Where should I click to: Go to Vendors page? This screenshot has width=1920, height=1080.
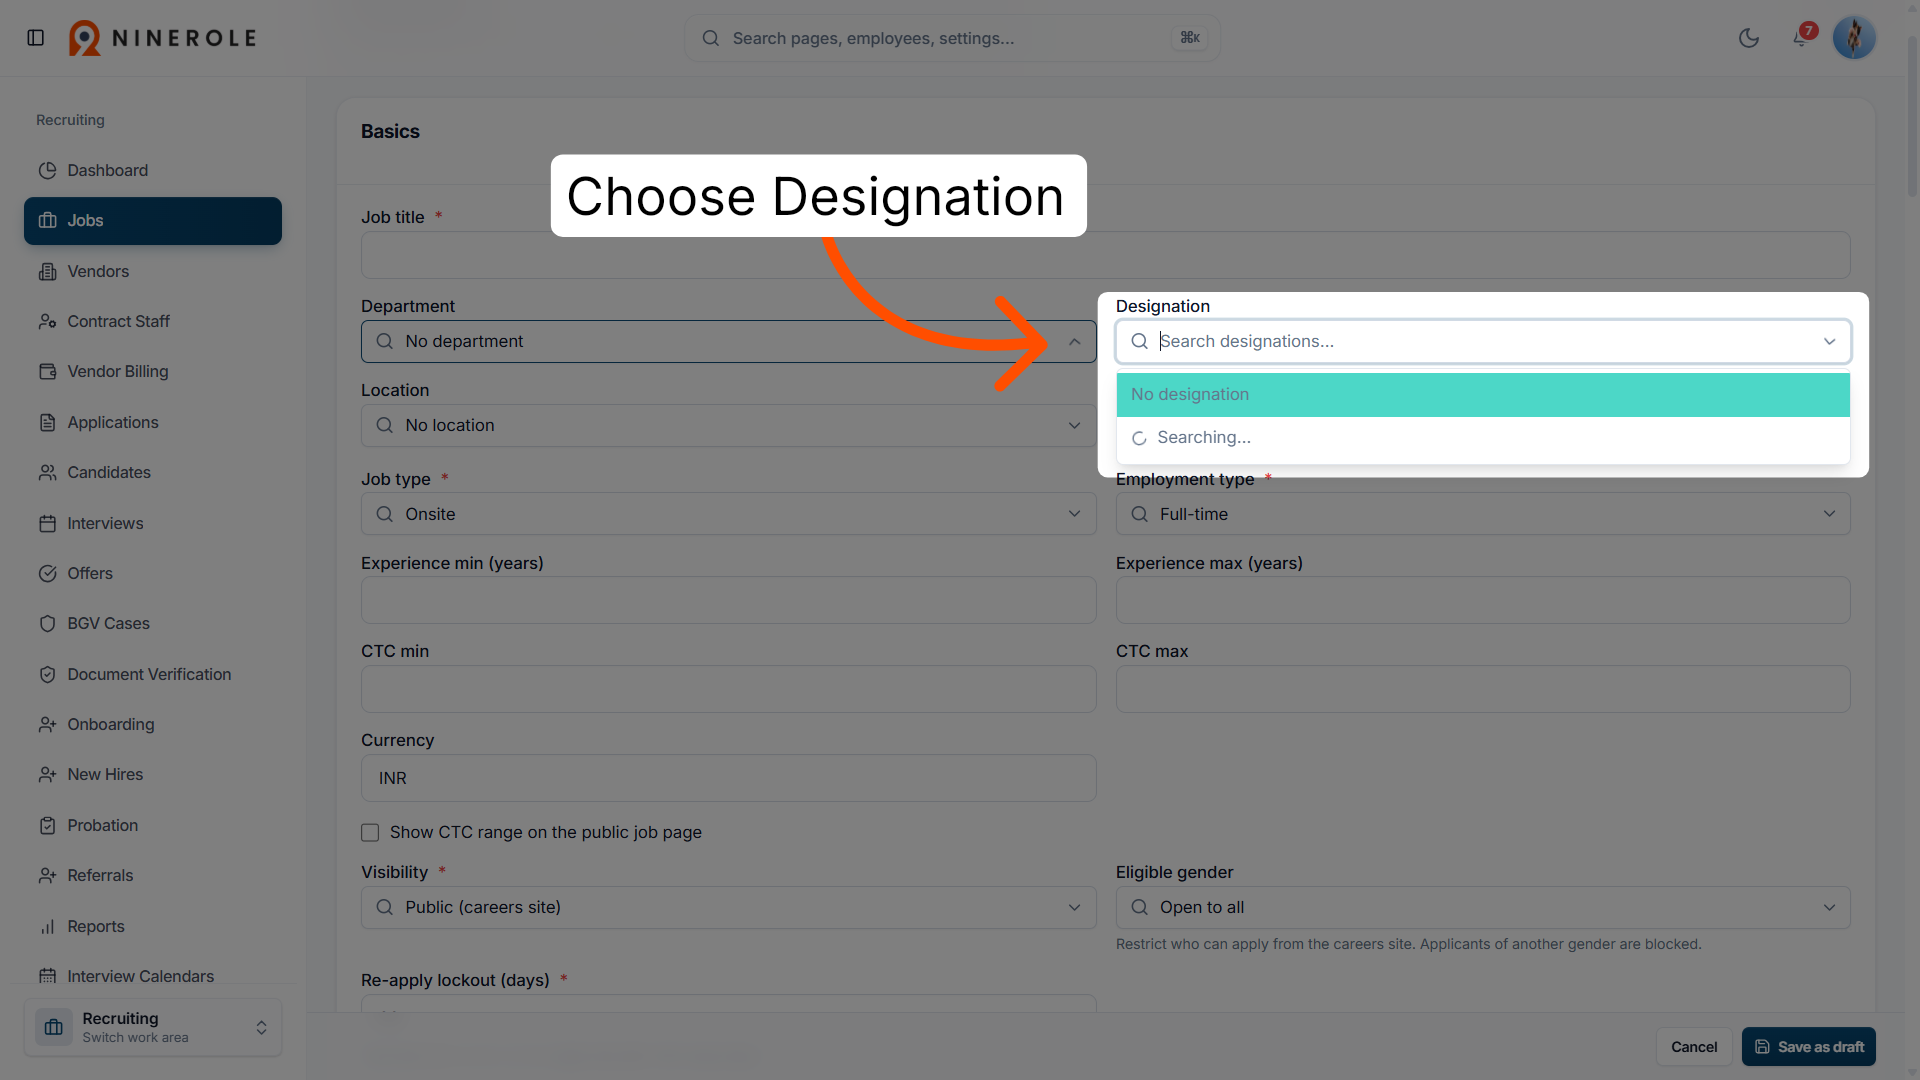pos(153,271)
